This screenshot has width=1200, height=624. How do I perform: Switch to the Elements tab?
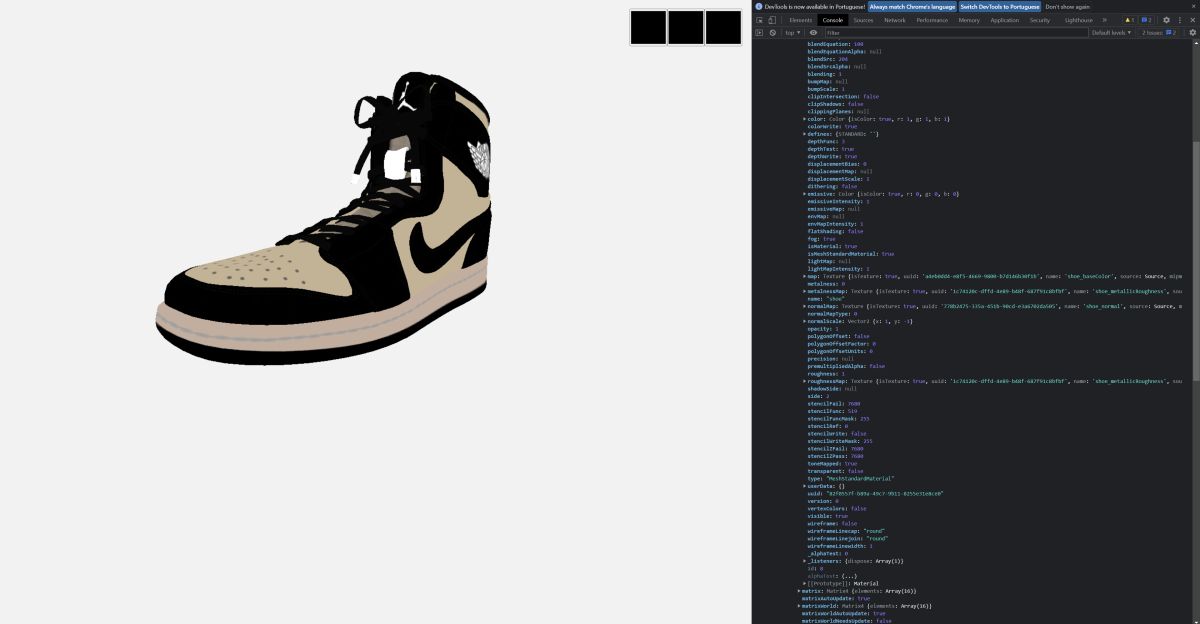tap(800, 20)
